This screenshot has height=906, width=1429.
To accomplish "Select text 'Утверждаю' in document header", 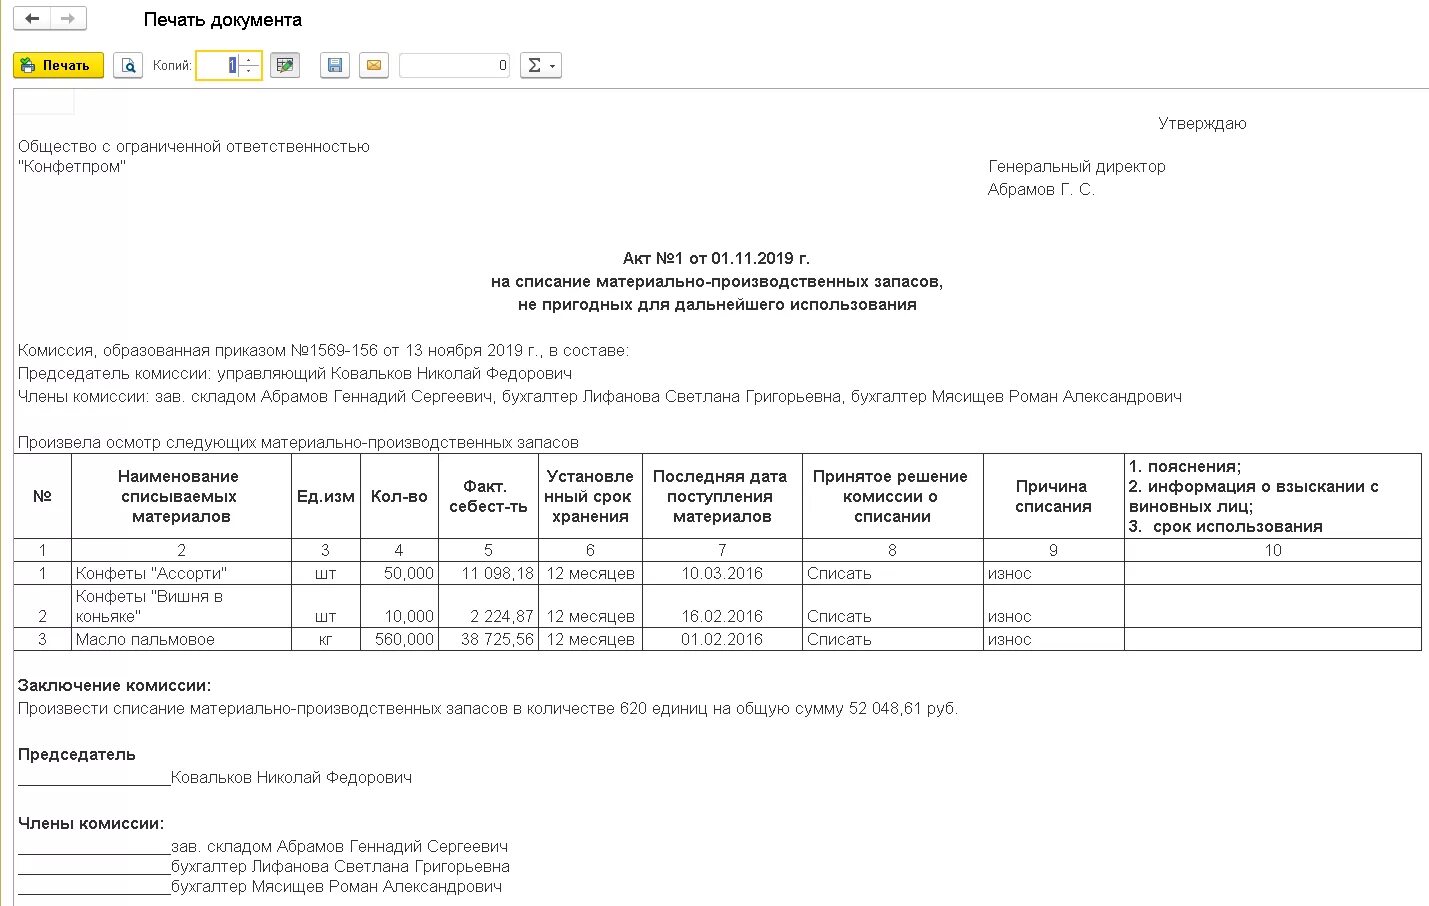I will click(x=1202, y=124).
